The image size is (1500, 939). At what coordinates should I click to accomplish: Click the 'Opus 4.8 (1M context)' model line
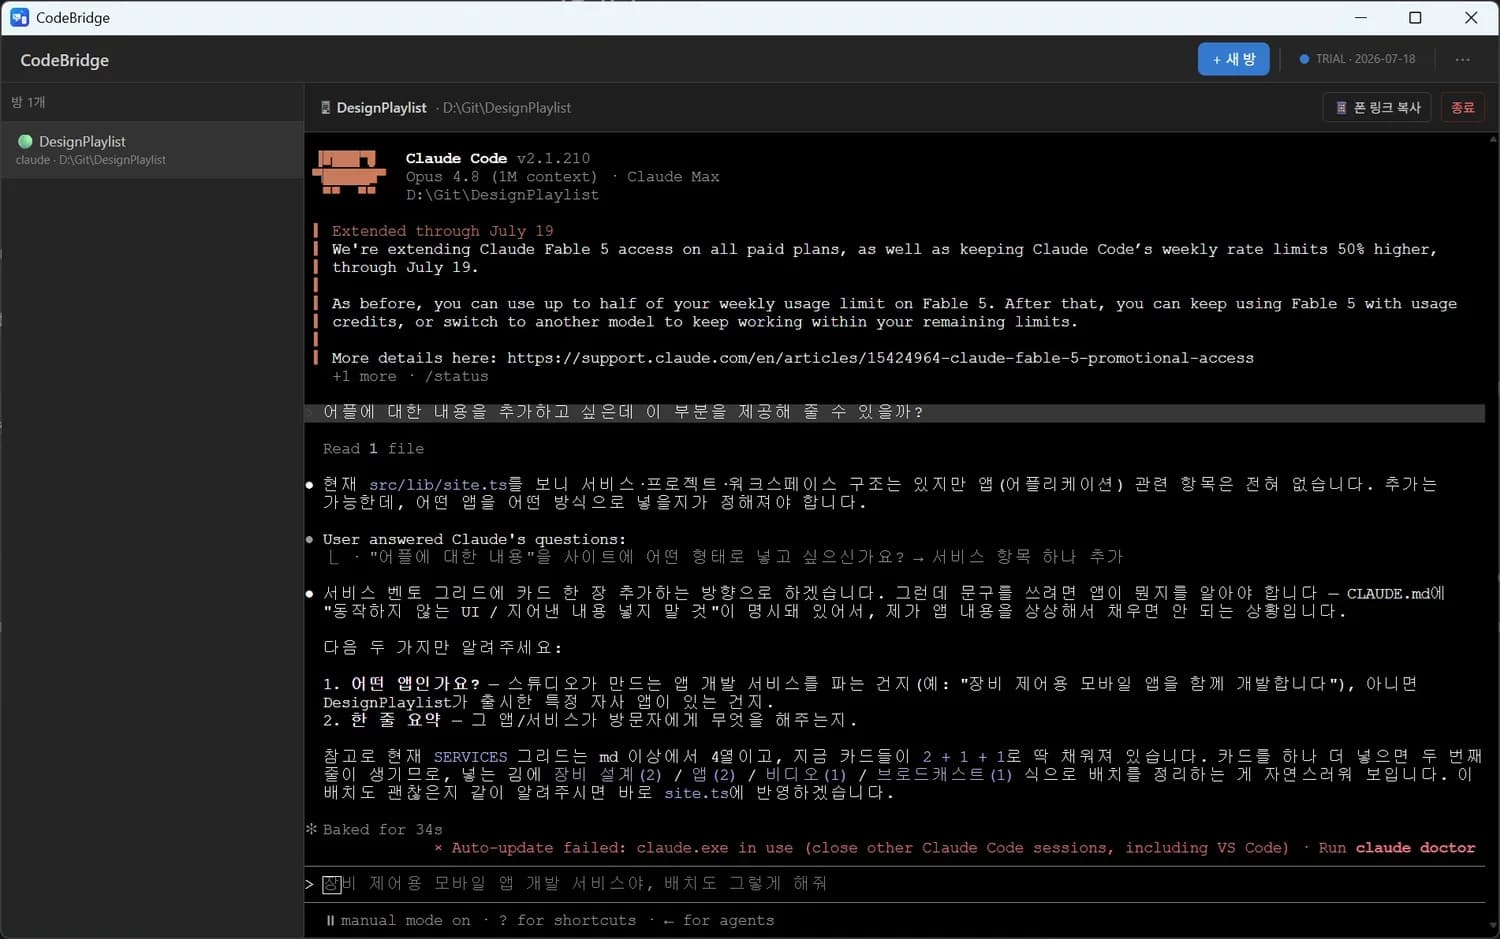(x=501, y=177)
